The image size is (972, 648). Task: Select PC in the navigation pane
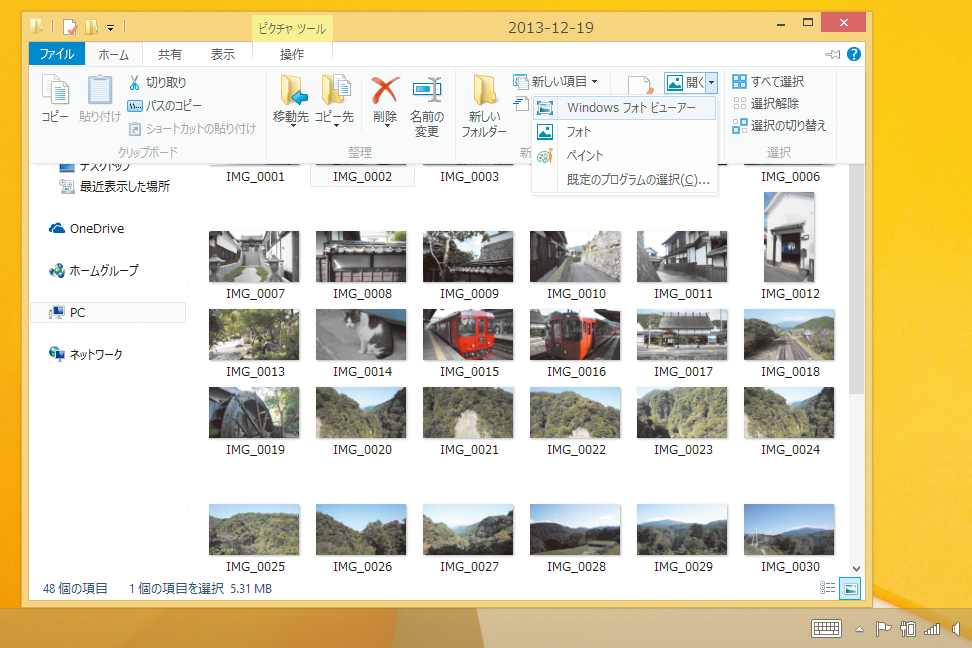tap(108, 313)
